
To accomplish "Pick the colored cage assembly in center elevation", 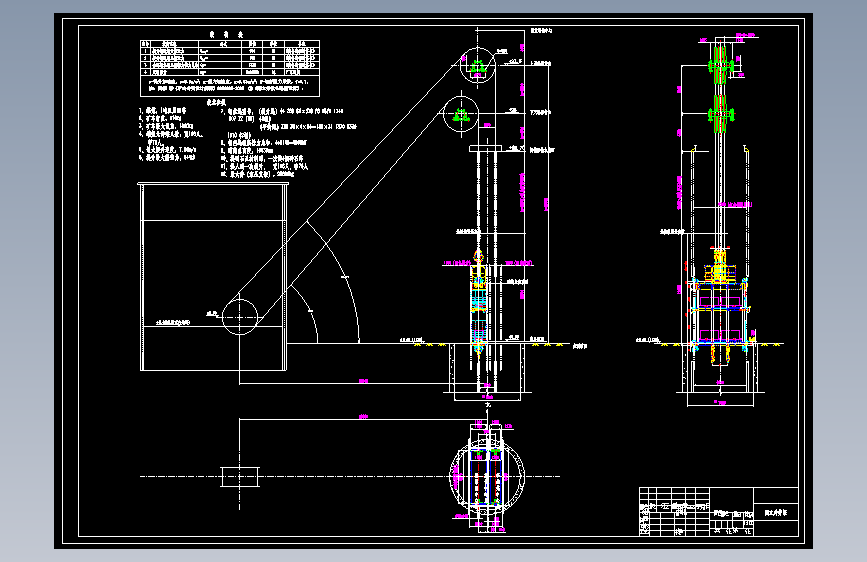I will point(479,301).
